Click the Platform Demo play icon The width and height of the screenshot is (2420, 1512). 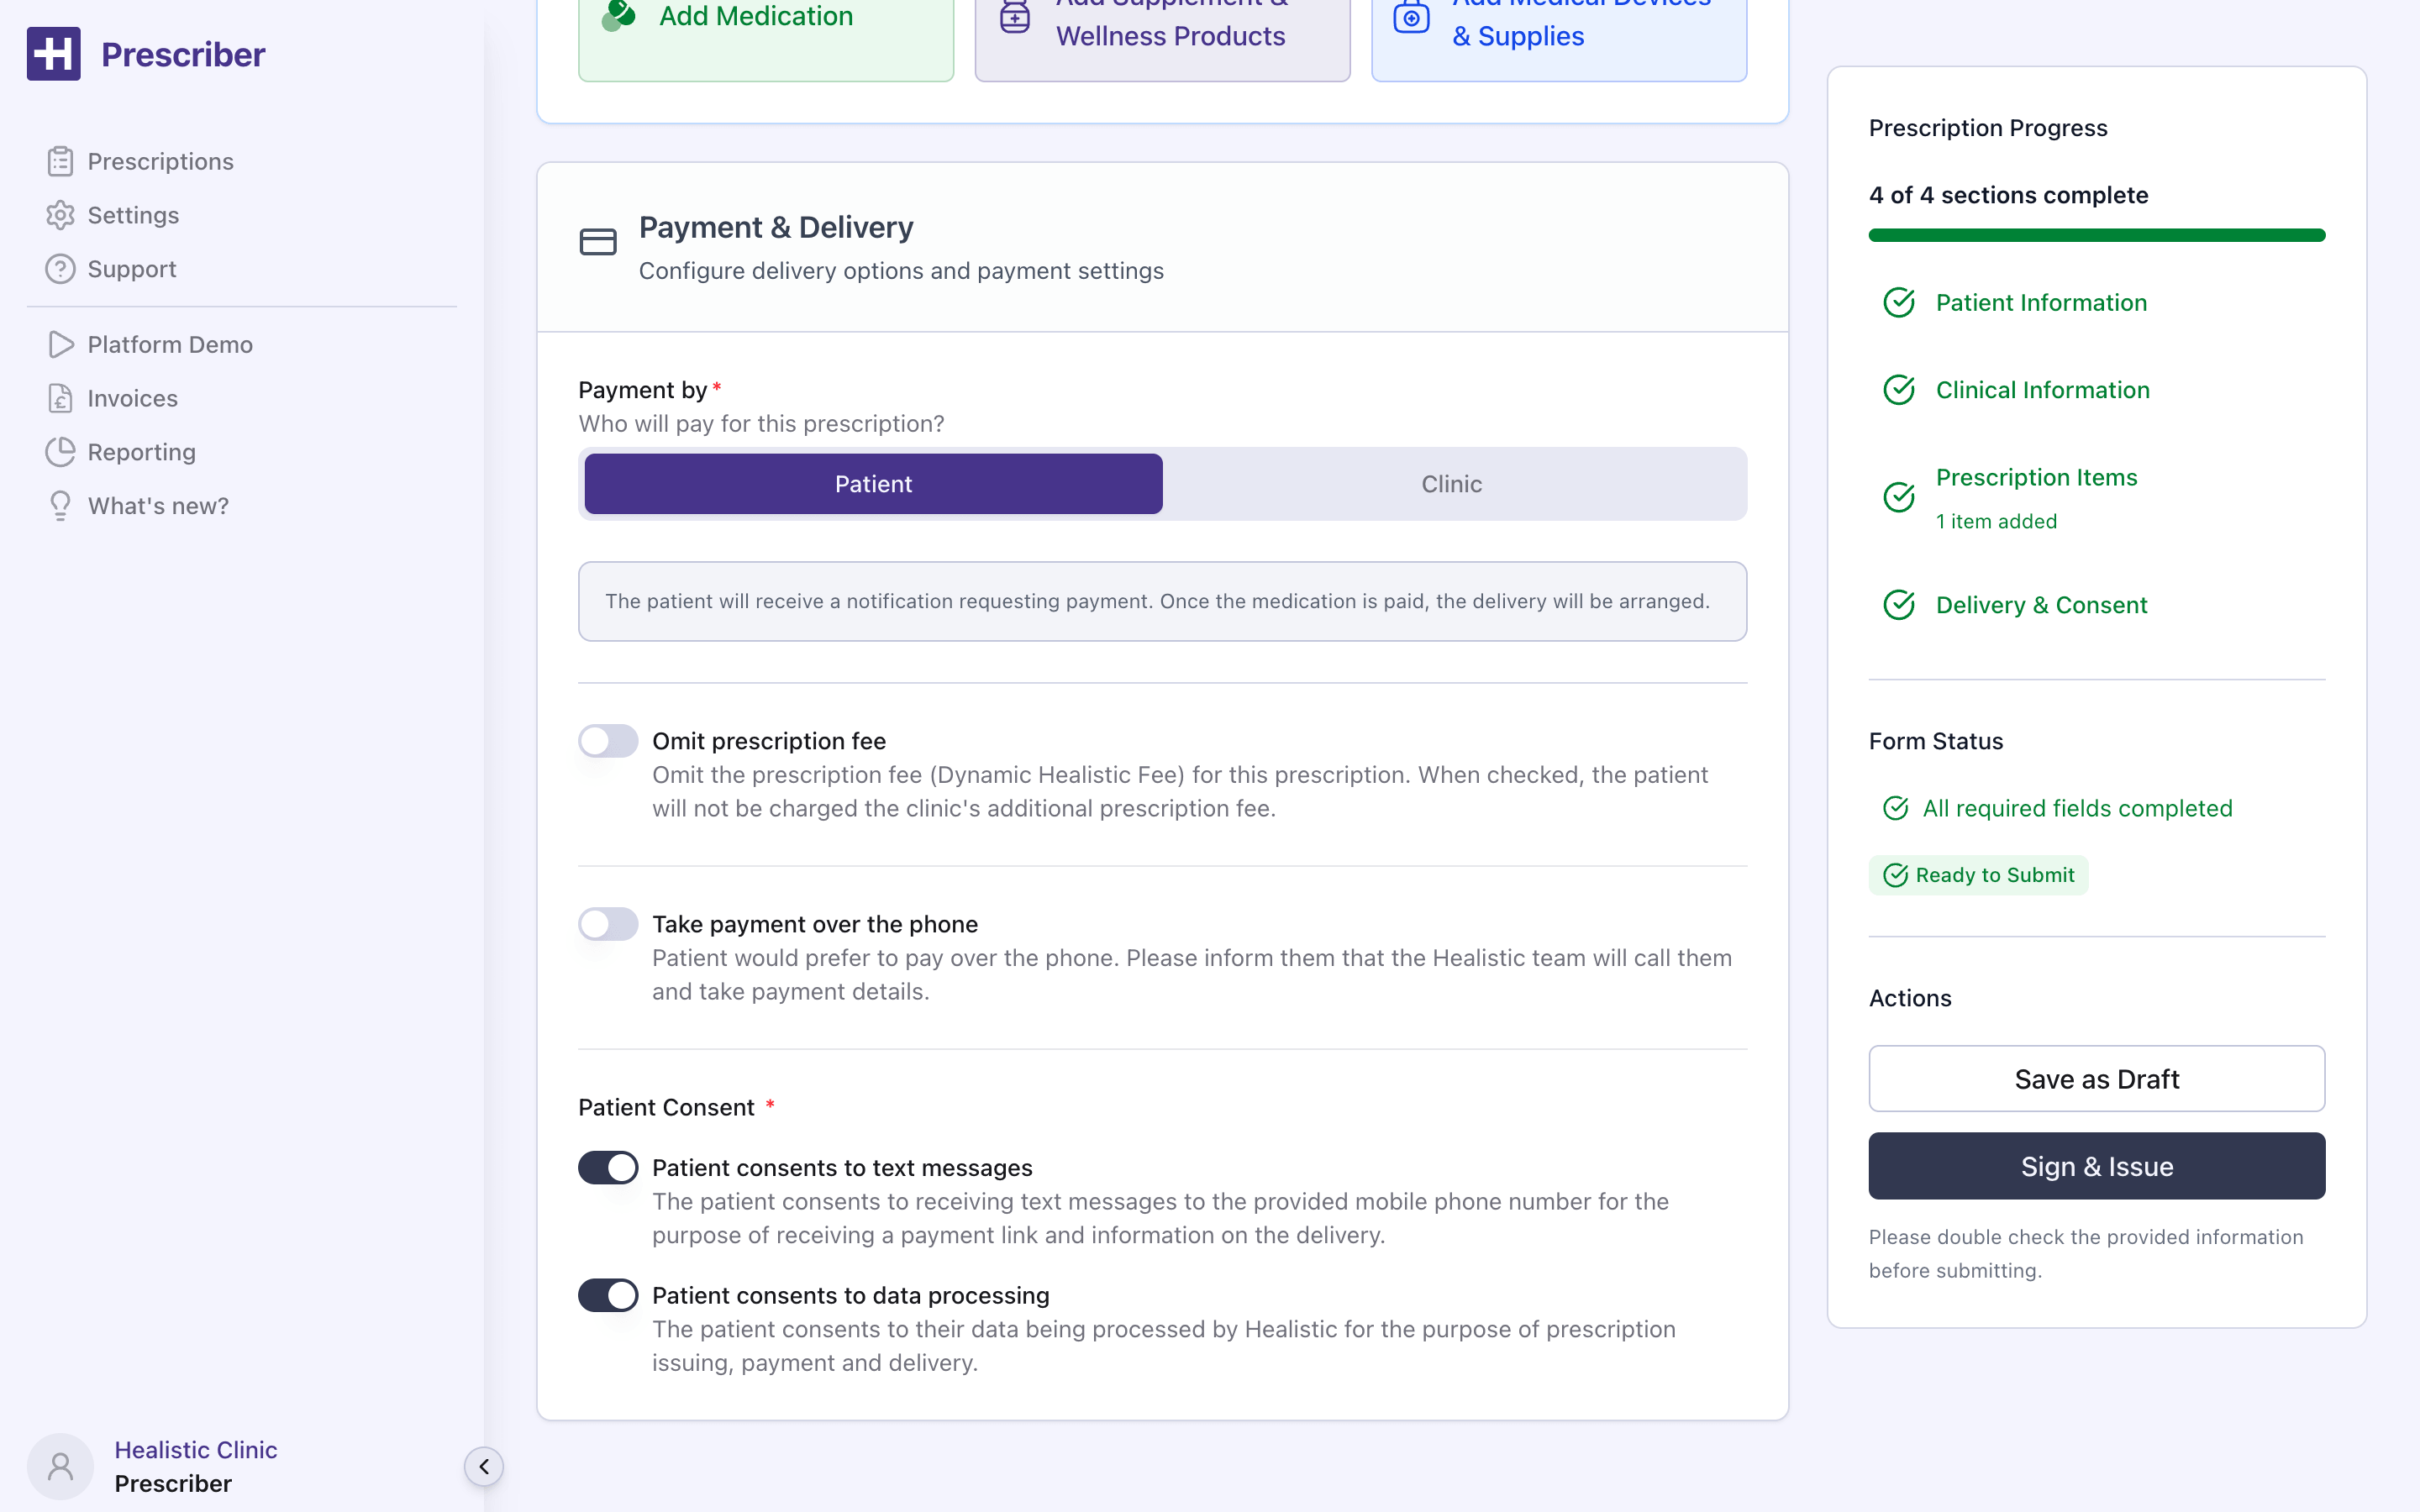point(60,344)
